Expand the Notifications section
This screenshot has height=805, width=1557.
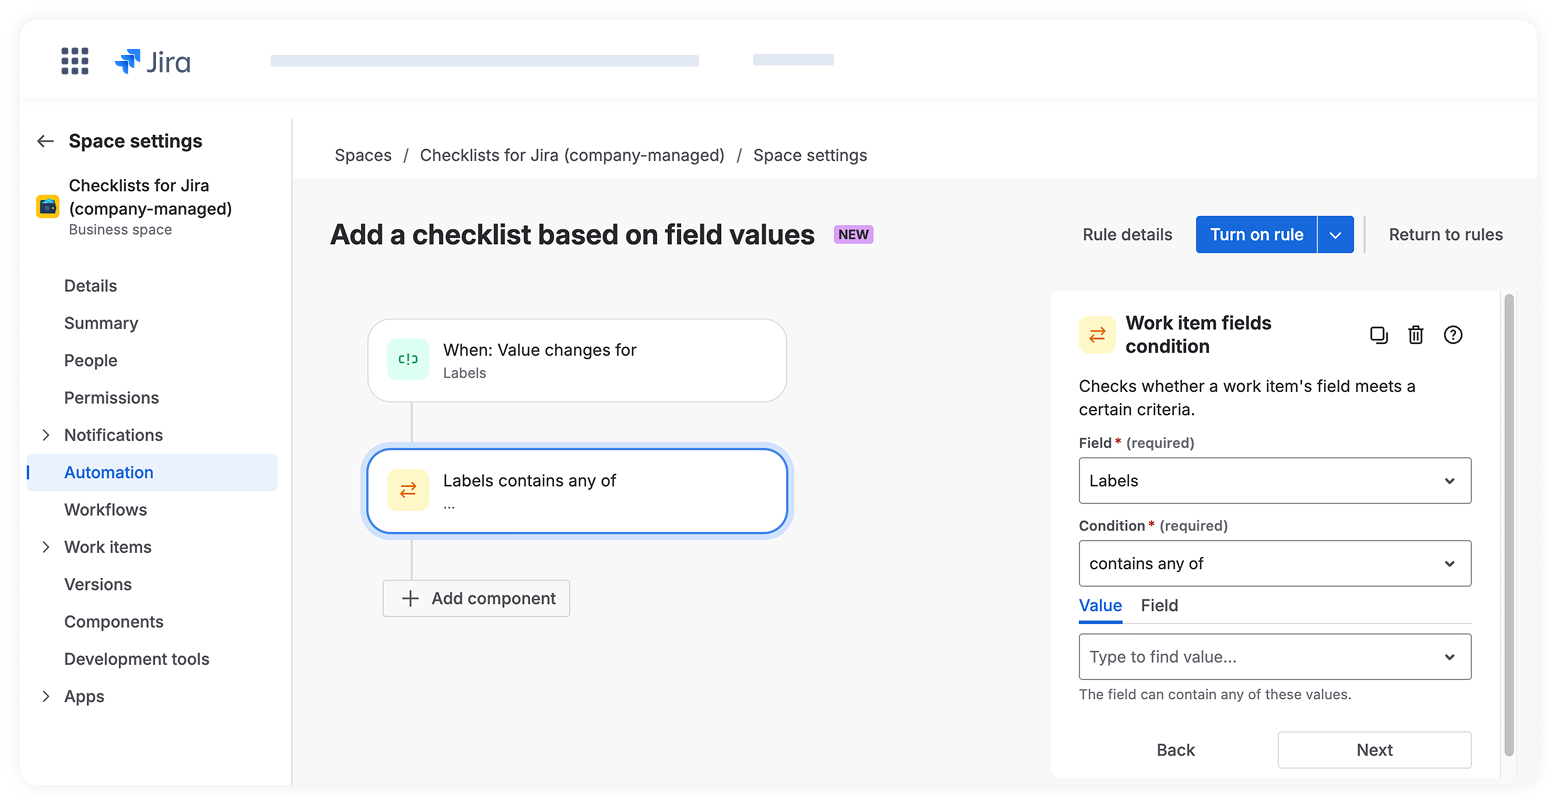pyautogui.click(x=46, y=435)
